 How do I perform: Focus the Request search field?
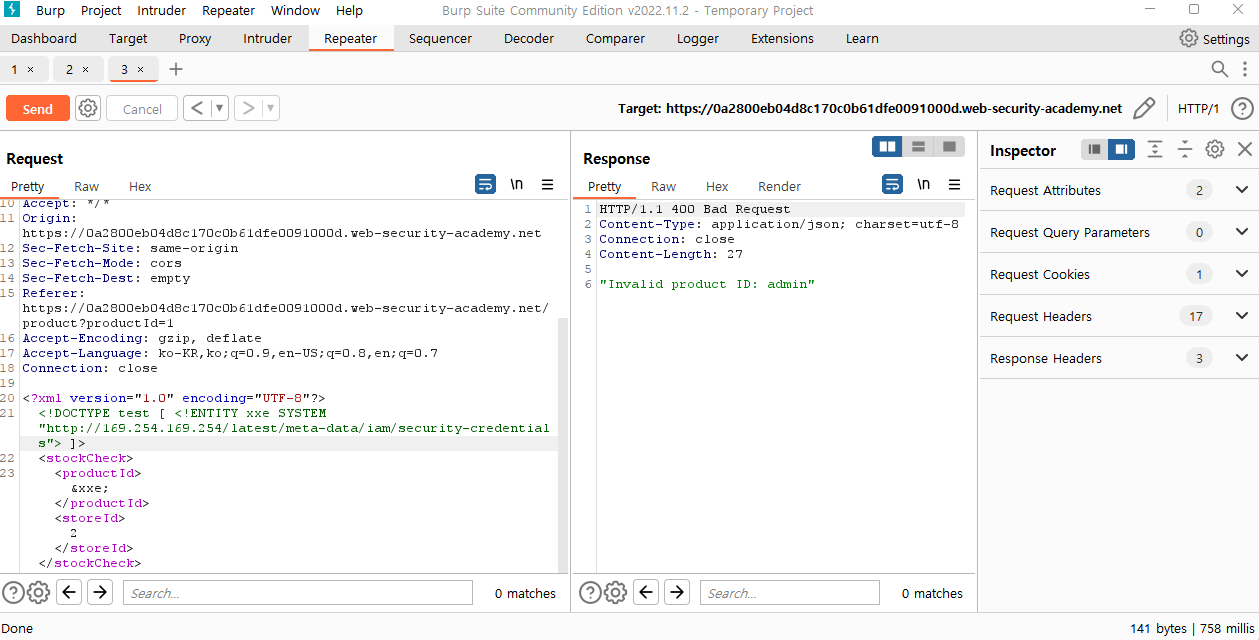pyautogui.click(x=298, y=593)
